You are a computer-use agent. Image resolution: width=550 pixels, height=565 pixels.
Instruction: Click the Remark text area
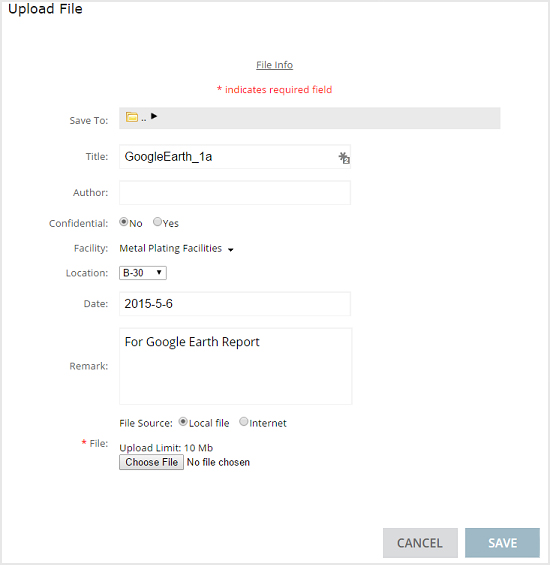(235, 366)
